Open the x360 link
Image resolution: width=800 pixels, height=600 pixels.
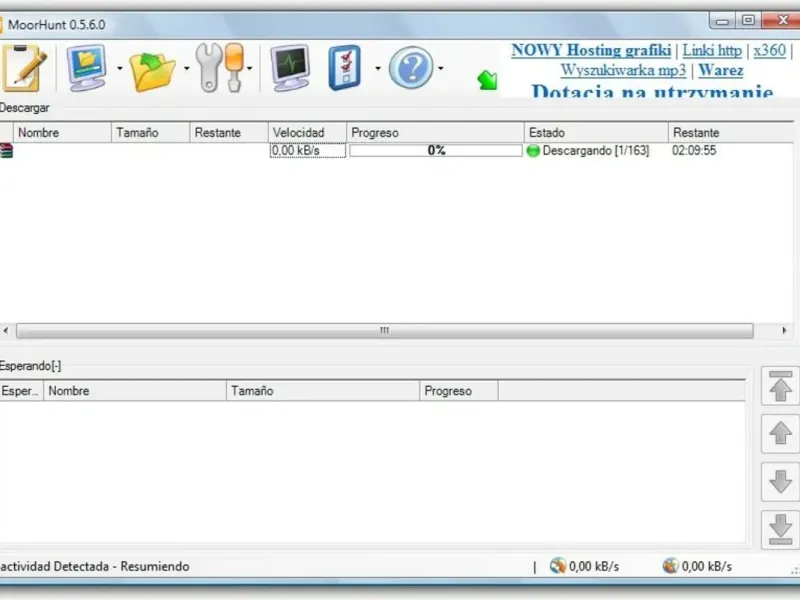coord(769,51)
